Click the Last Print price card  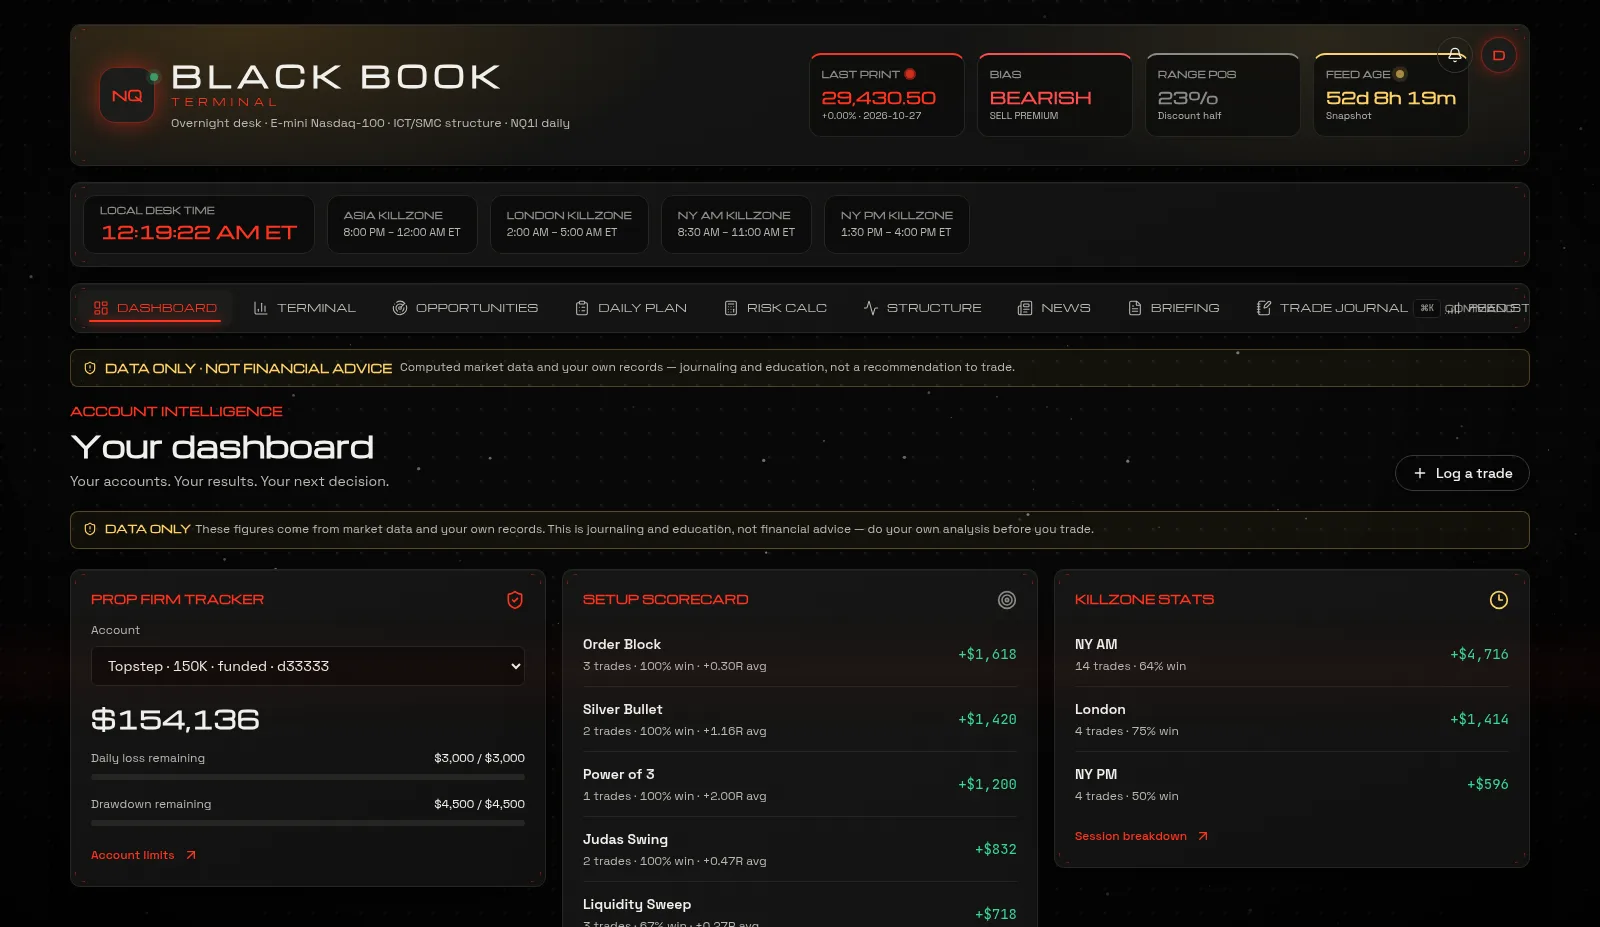[x=887, y=95]
